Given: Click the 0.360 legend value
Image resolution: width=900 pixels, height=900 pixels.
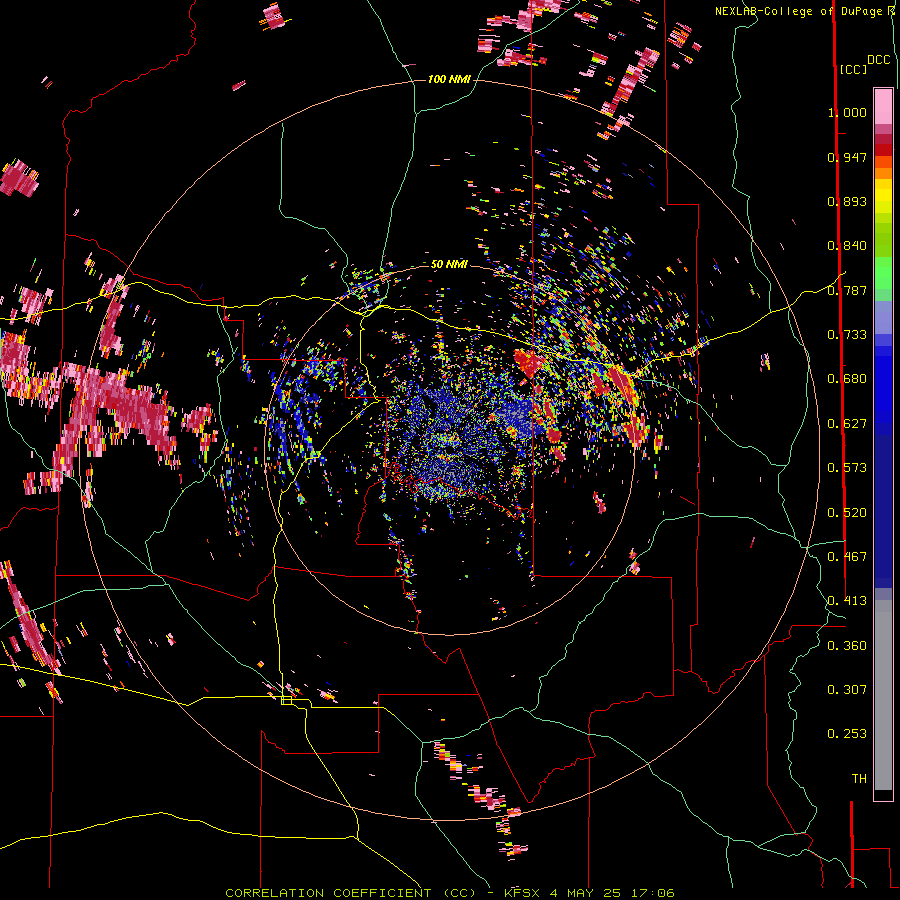Looking at the screenshot, I should (847, 646).
